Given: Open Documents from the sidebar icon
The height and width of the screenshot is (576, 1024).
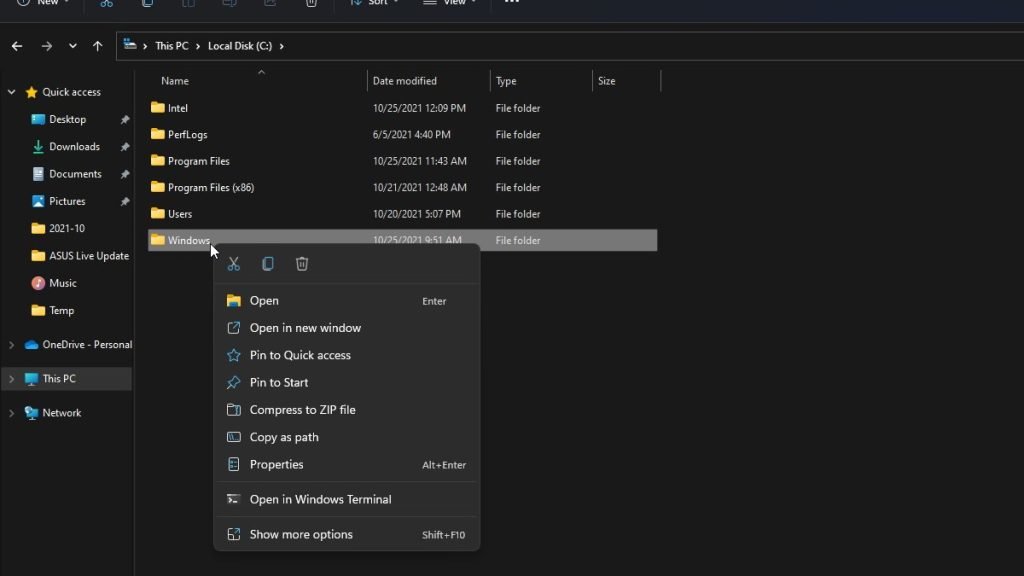Looking at the screenshot, I should (x=38, y=174).
